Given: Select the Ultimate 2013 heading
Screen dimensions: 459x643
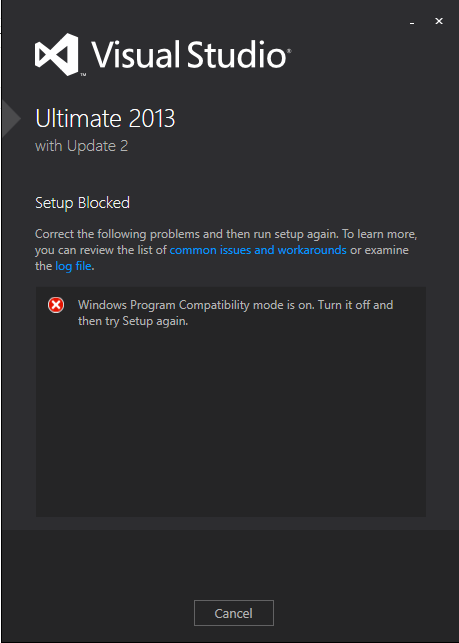Looking at the screenshot, I should [x=105, y=119].
